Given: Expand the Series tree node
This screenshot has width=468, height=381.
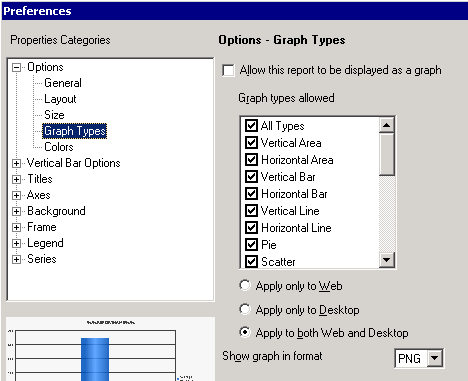Looking at the screenshot, I should 16,259.
